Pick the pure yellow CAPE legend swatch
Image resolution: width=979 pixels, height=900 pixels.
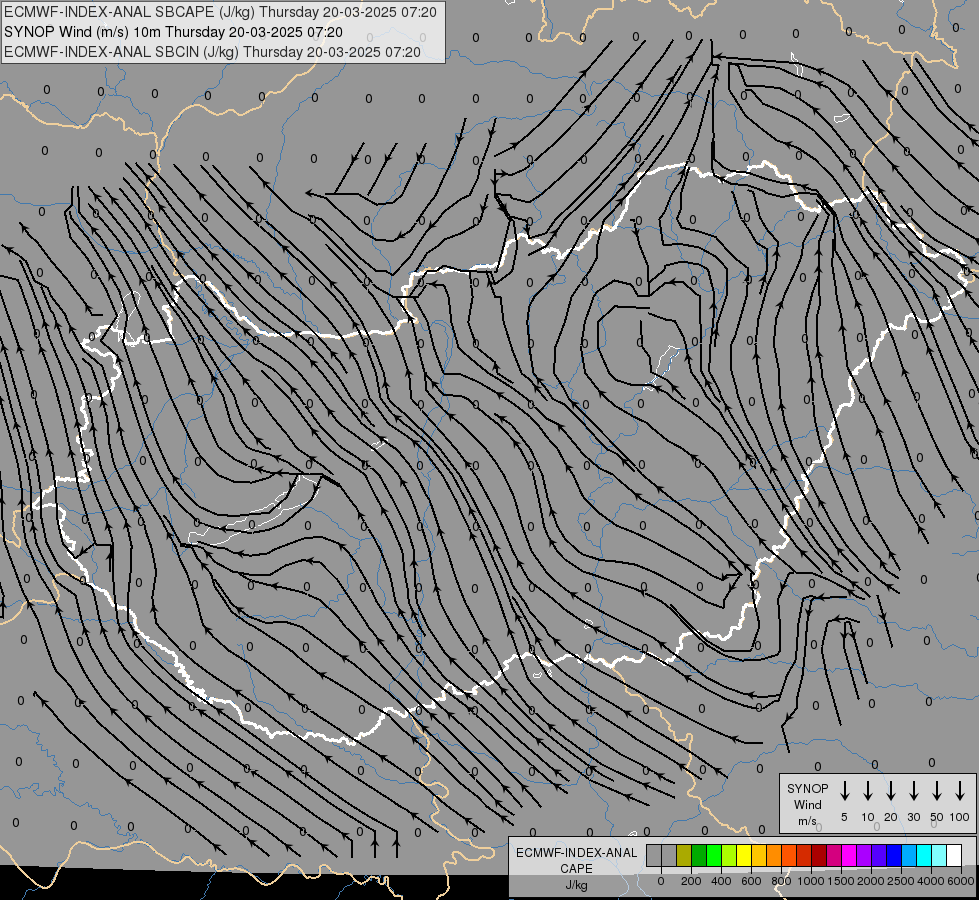744,855
